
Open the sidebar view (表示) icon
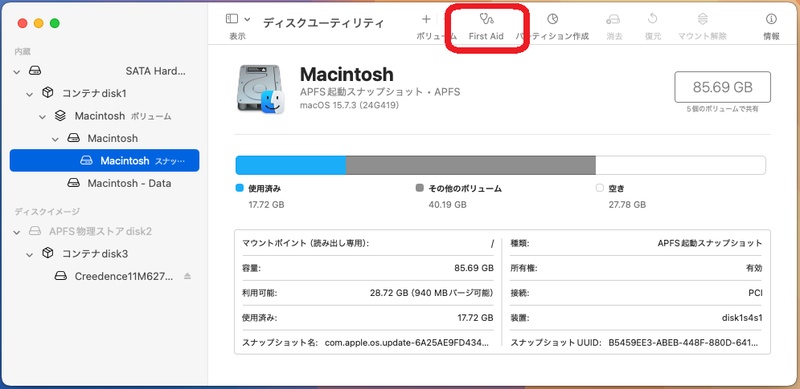232,19
